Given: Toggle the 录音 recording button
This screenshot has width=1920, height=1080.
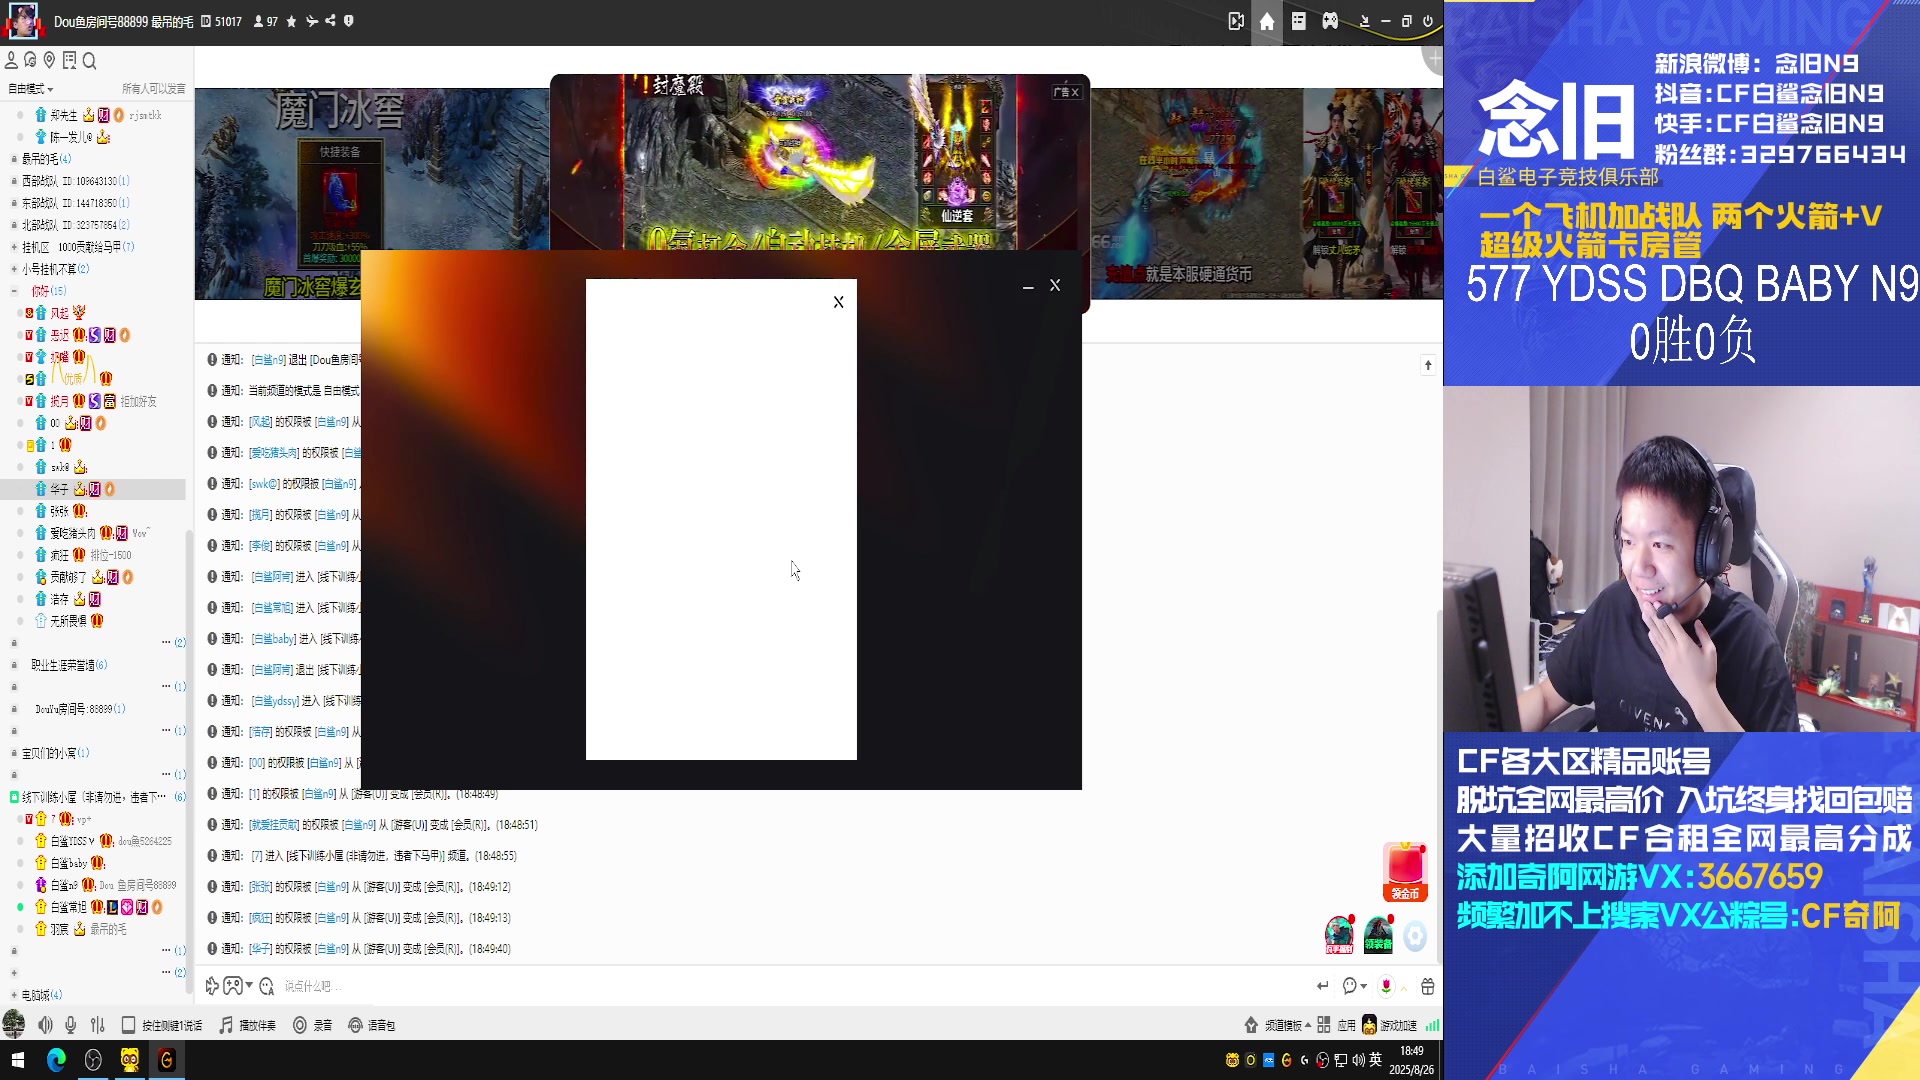Looking at the screenshot, I should (x=312, y=1026).
